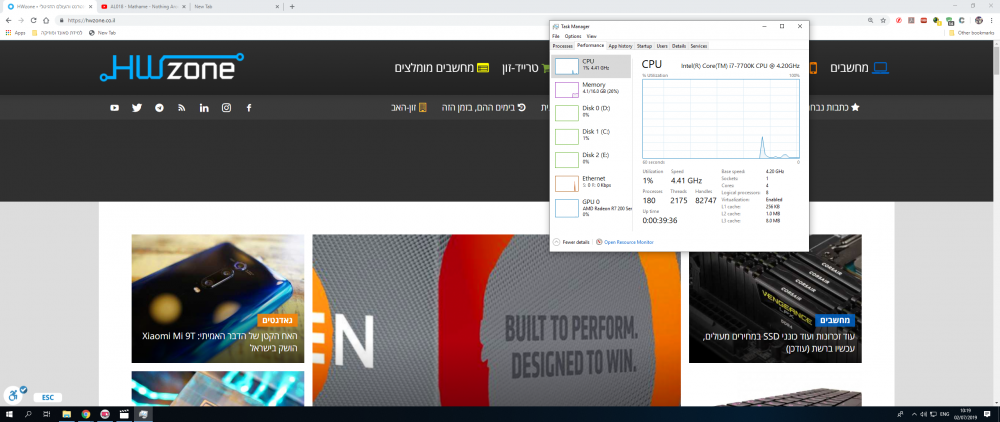Screen dimensions: 1000x422
Task: Select Disk 0 (D:) in the sidebar
Action: click(x=591, y=113)
